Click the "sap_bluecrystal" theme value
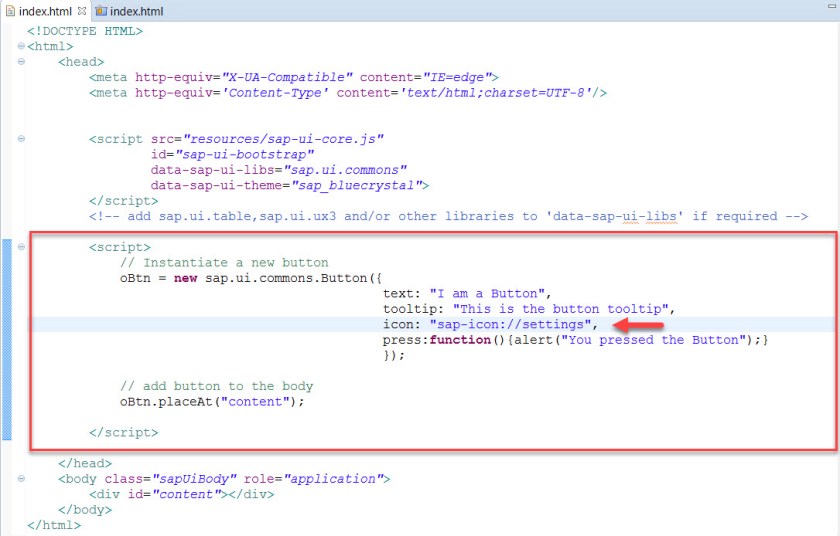The image size is (840, 536). tap(356, 185)
